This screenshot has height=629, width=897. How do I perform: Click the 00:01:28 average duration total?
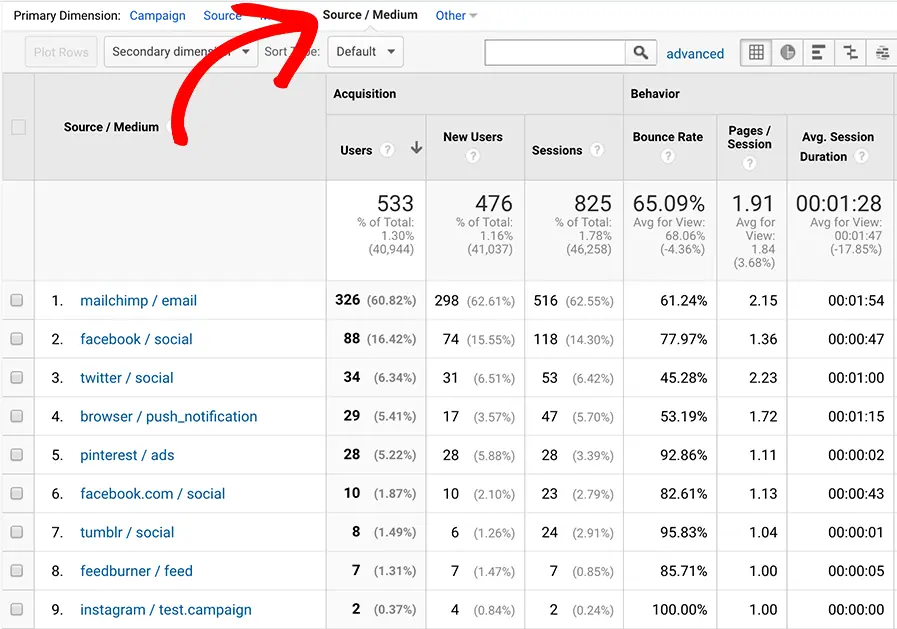(839, 204)
